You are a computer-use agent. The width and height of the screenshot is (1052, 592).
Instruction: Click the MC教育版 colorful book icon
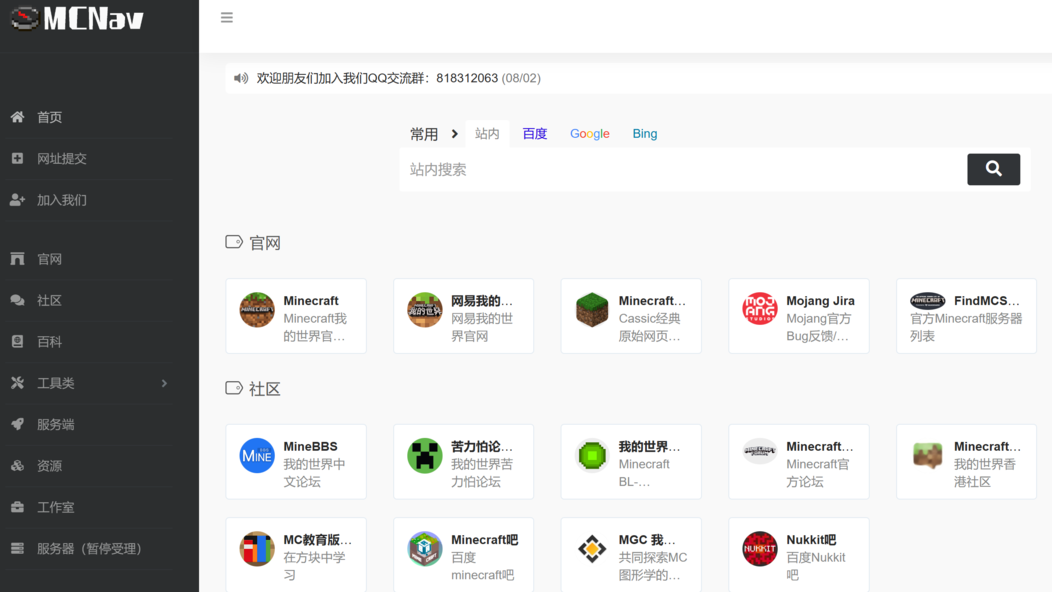pyautogui.click(x=257, y=548)
